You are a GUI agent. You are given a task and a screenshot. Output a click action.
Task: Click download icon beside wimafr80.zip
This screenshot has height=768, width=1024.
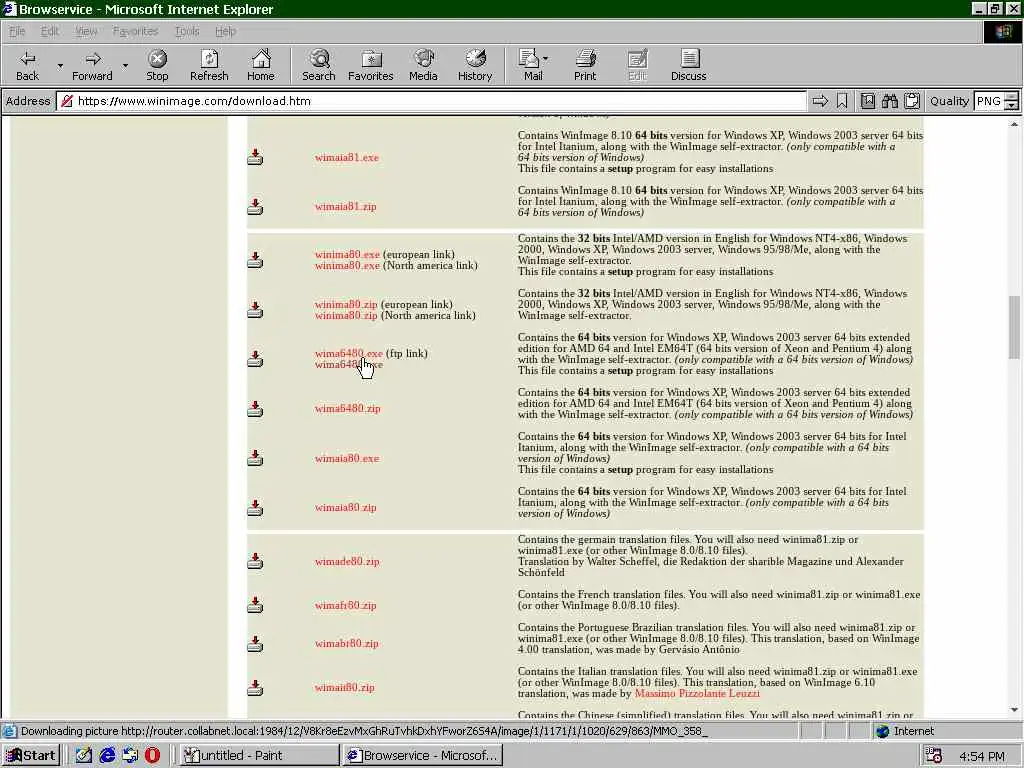coord(255,605)
